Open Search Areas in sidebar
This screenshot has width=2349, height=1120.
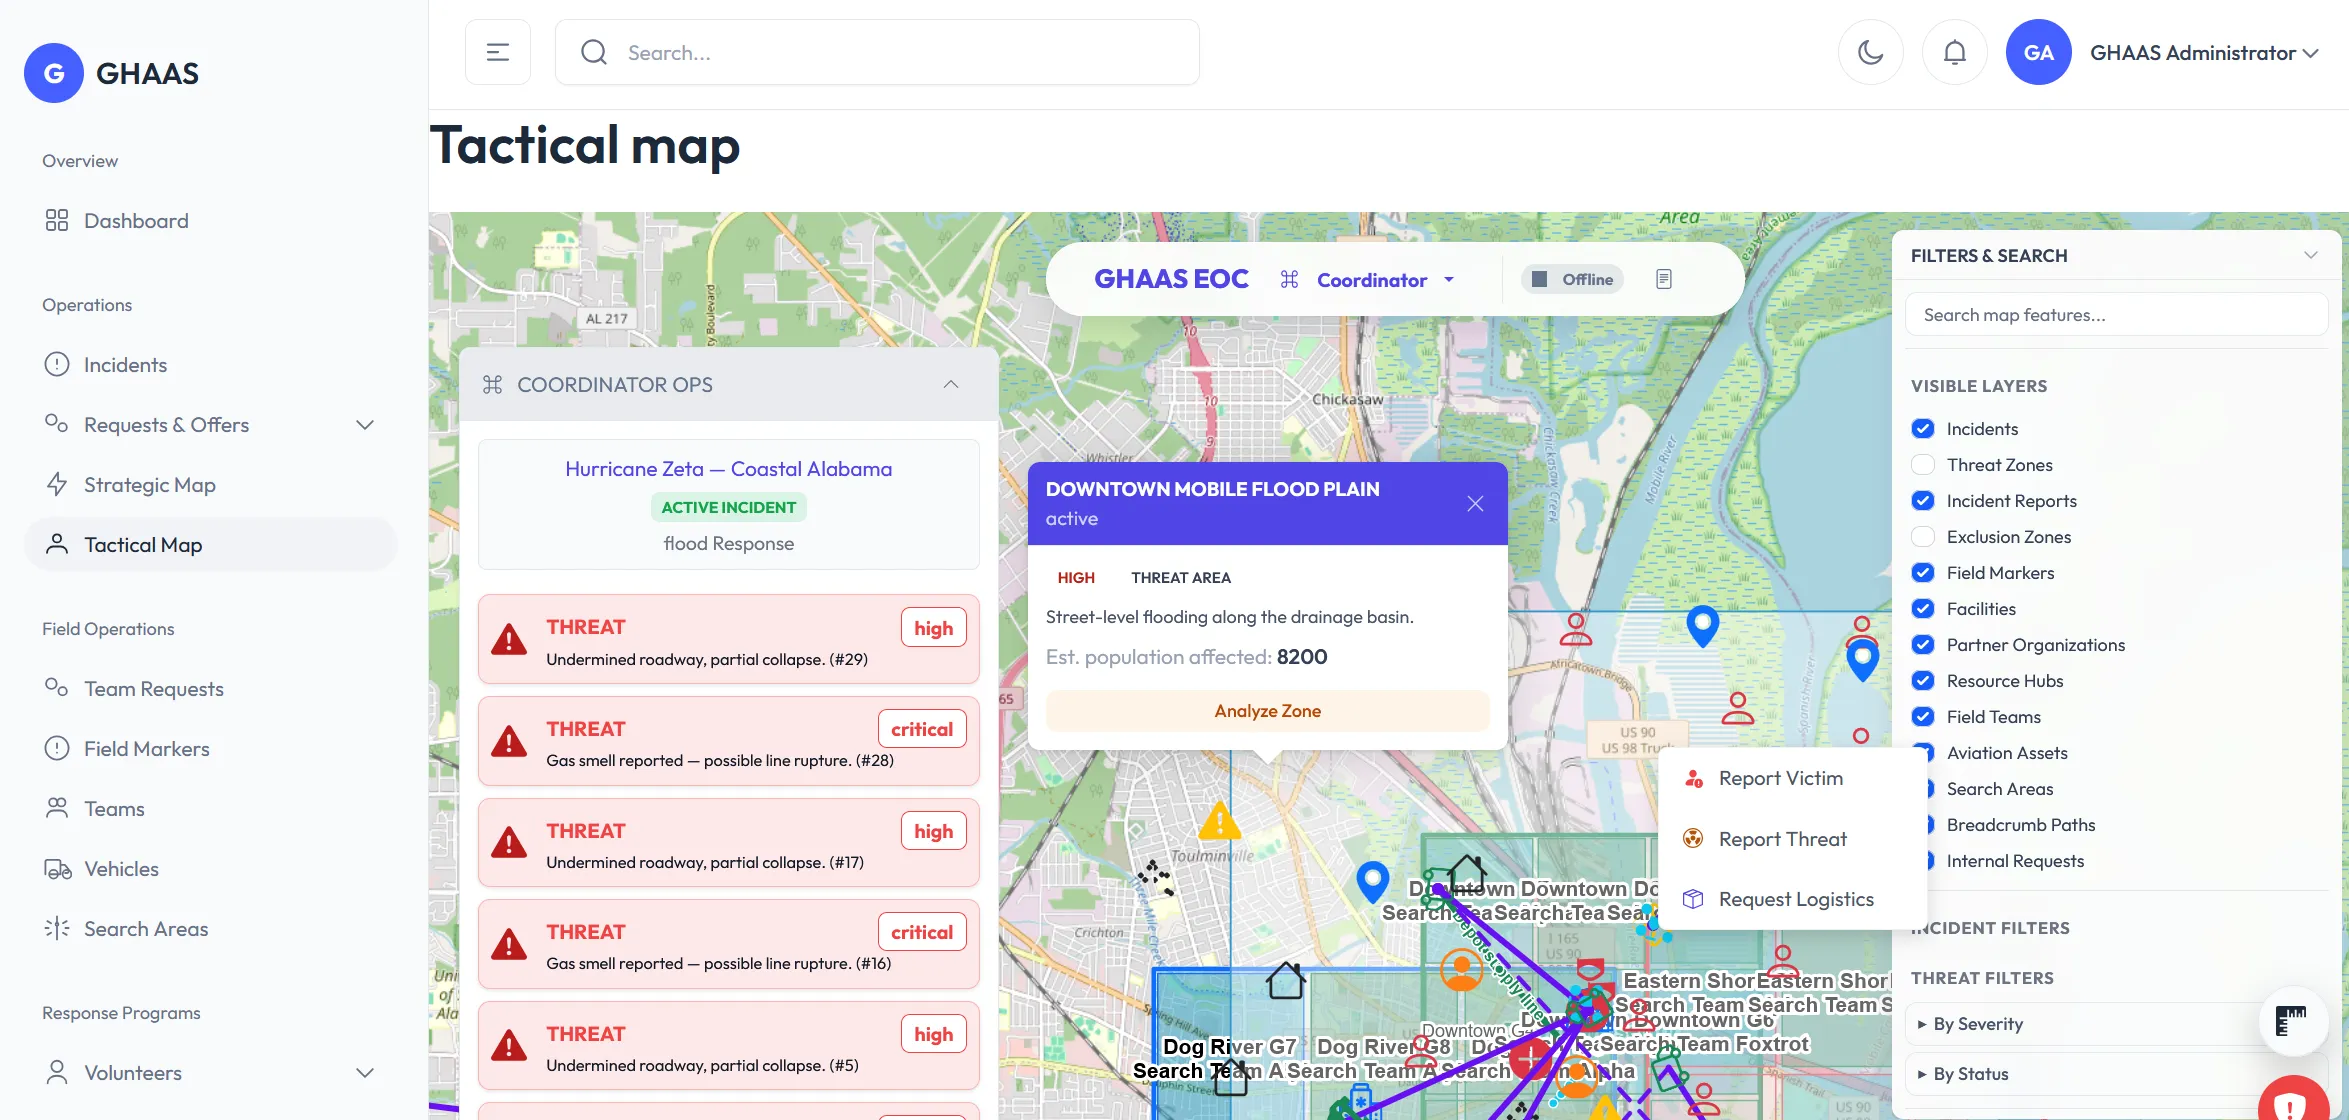211,929
